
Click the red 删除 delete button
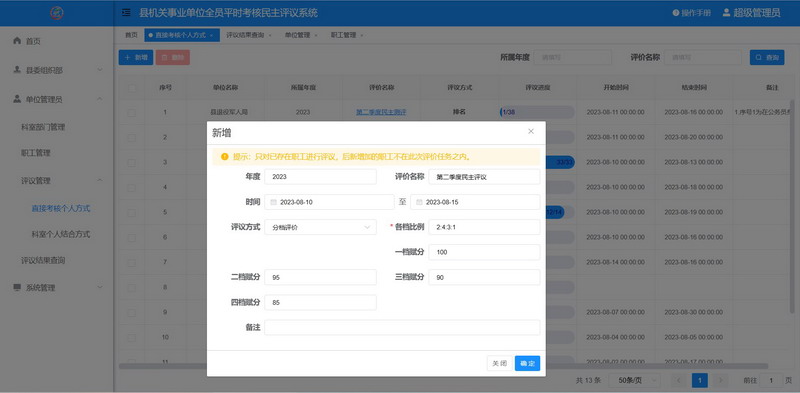point(172,58)
